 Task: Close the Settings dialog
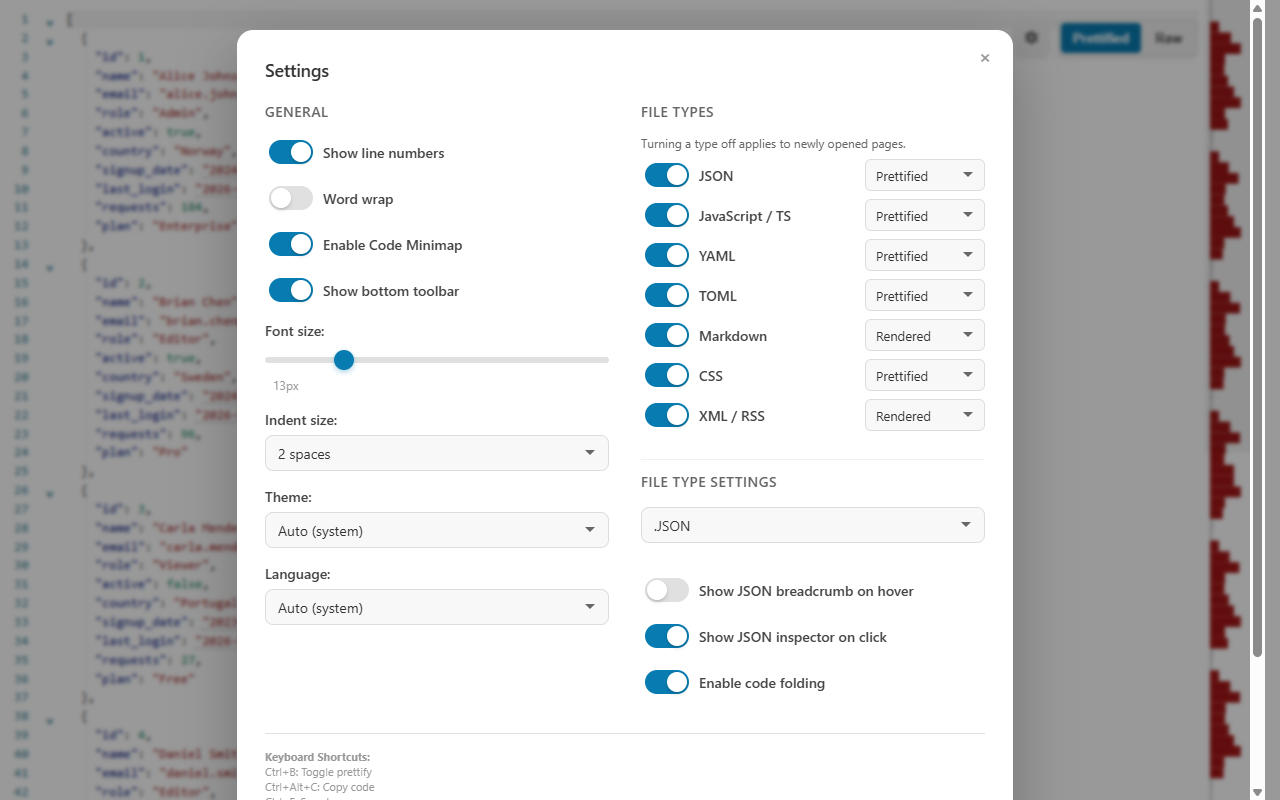[x=985, y=58]
